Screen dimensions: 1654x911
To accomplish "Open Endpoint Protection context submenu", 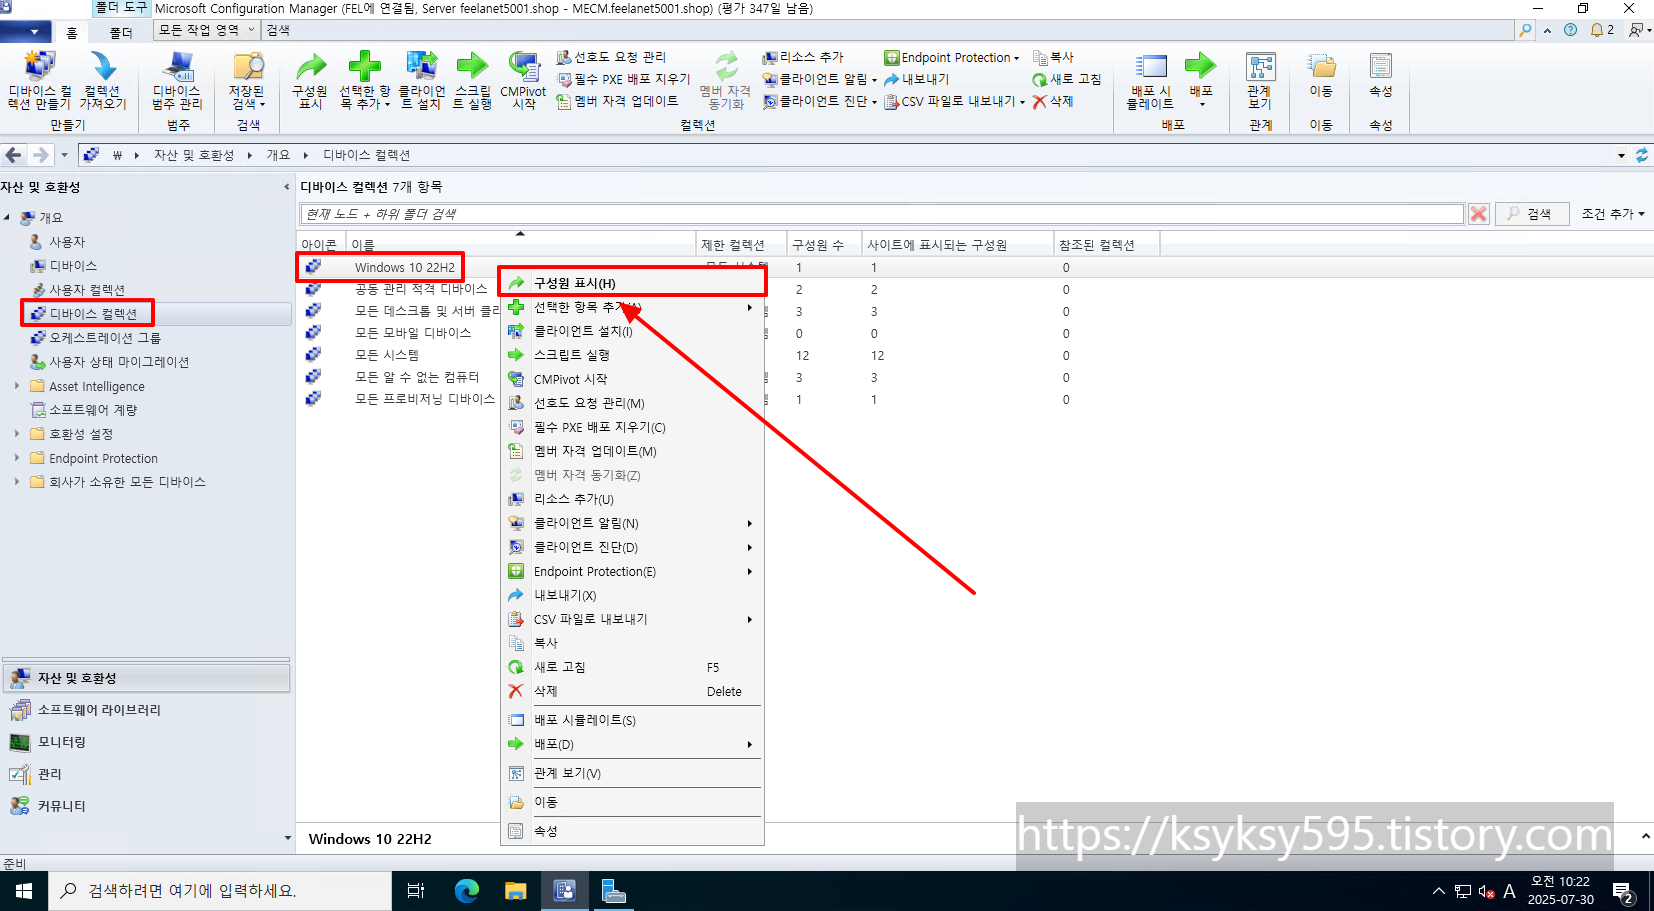I will pyautogui.click(x=632, y=571).
